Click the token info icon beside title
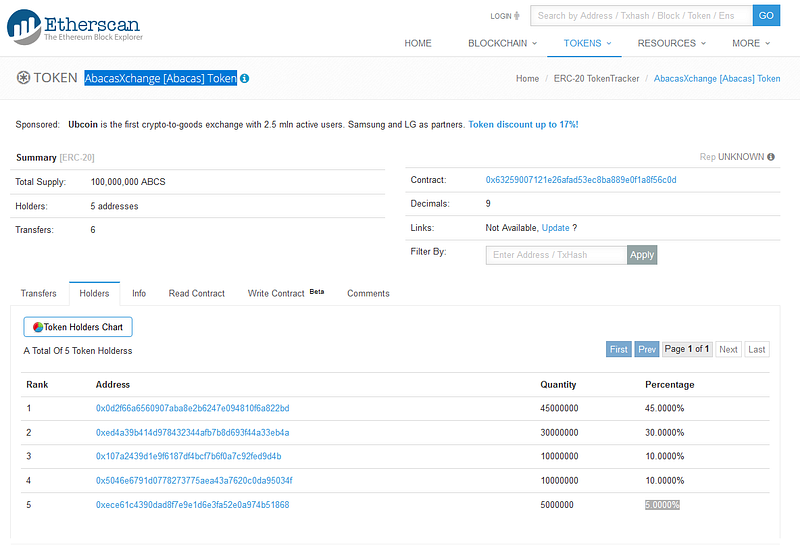 tap(244, 79)
